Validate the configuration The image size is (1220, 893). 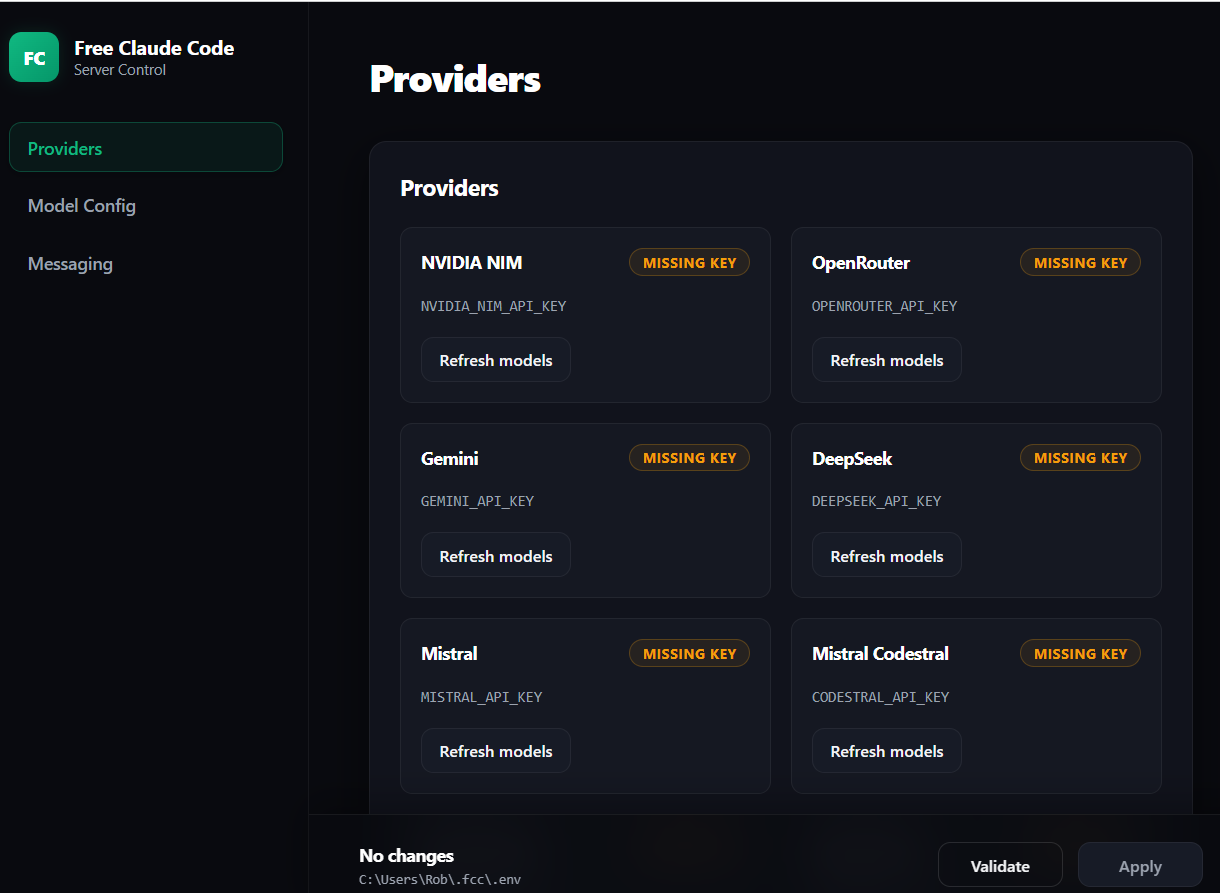1000,865
